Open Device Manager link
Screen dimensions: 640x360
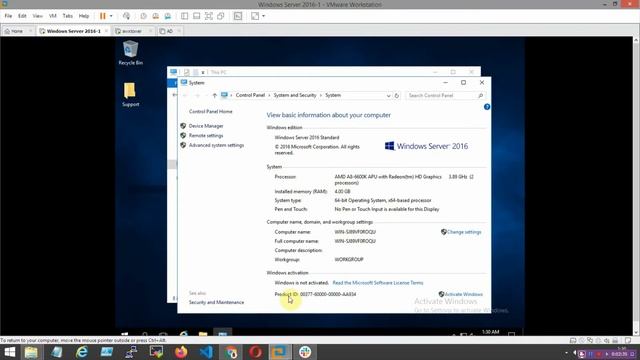[206, 126]
